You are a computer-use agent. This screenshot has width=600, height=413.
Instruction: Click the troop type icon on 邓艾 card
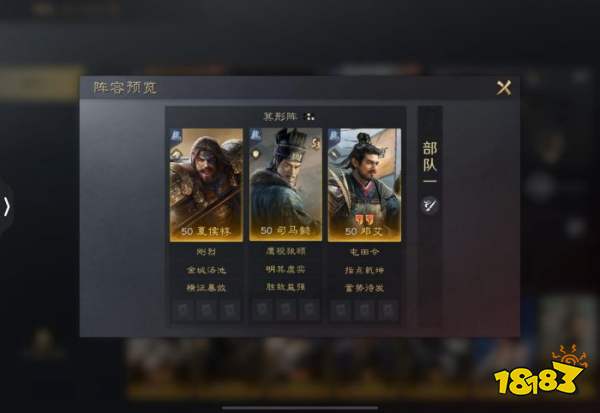pos(334,135)
